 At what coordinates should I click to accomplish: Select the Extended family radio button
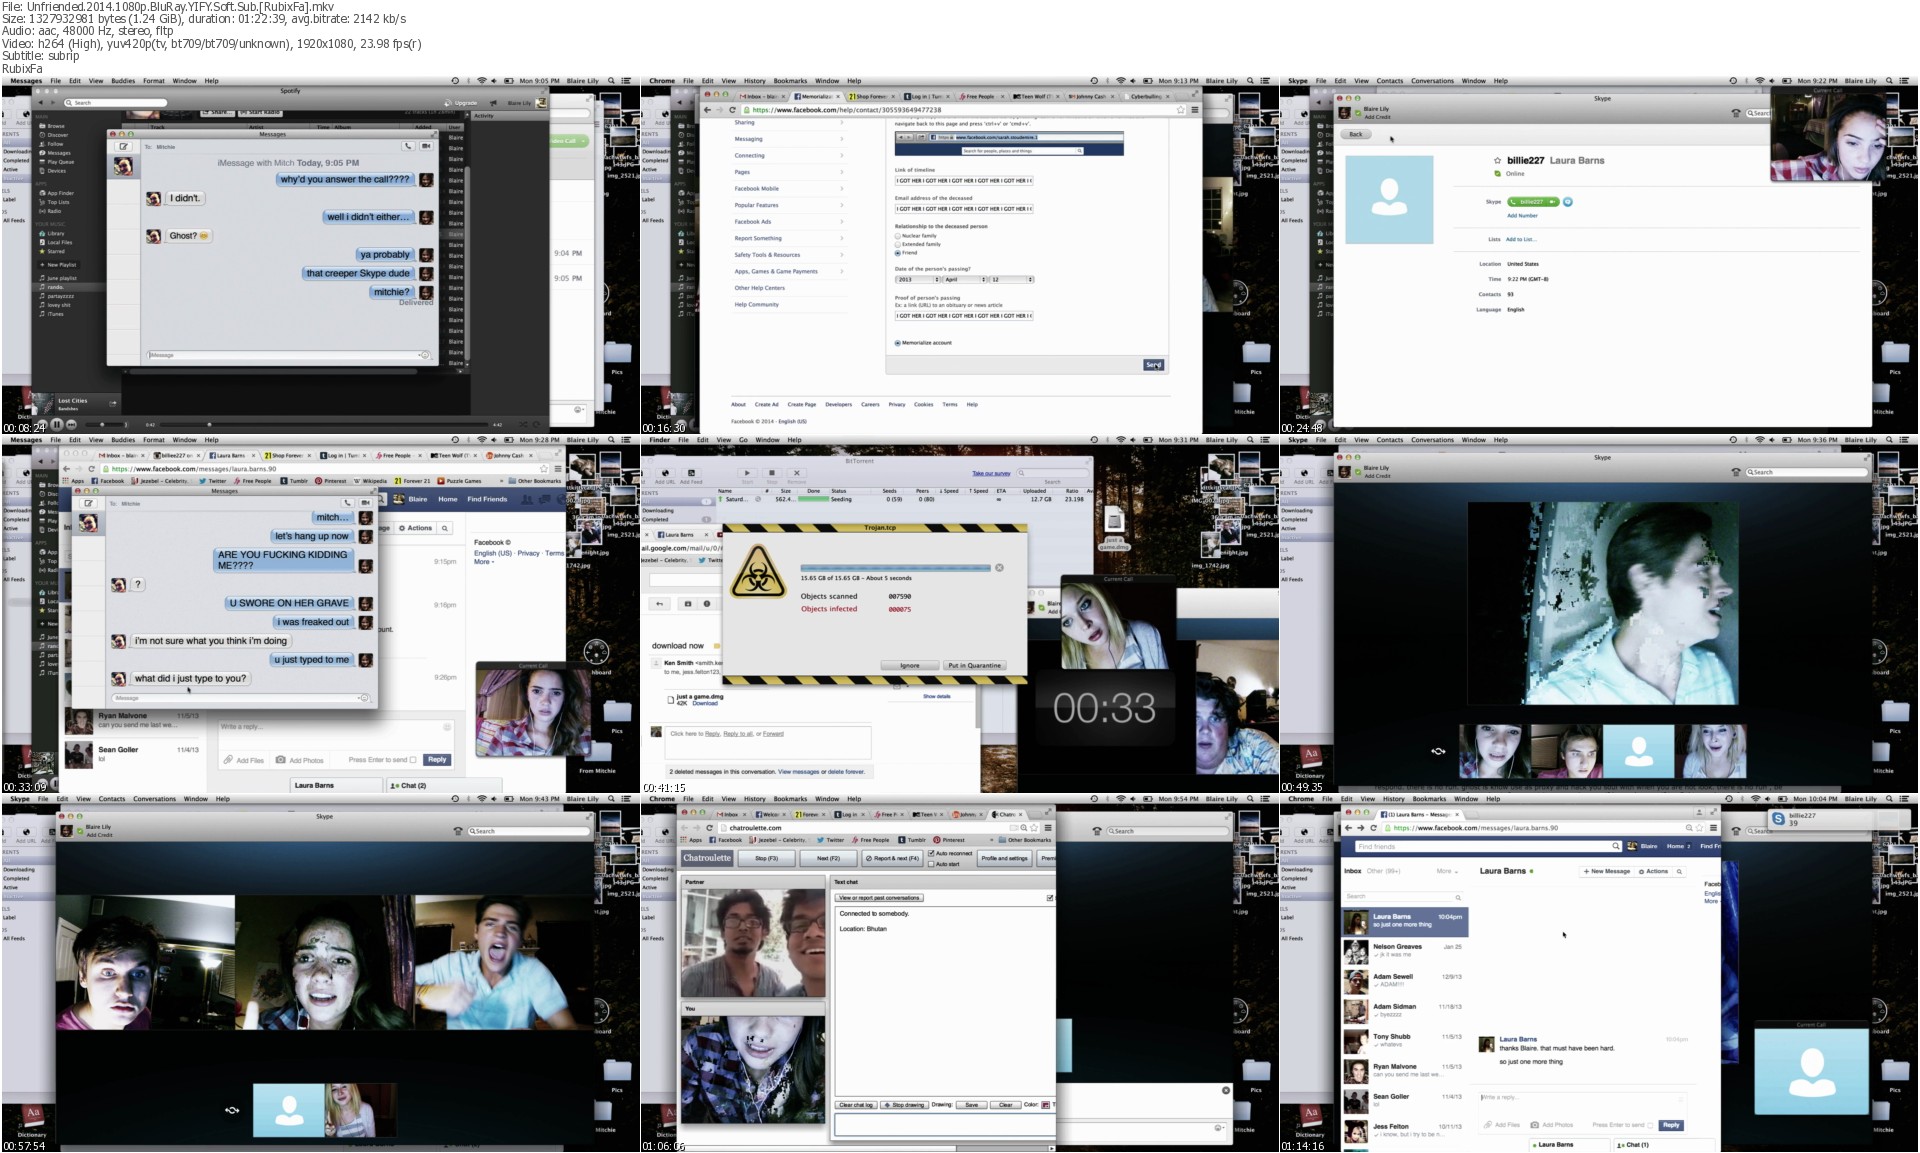tap(898, 244)
